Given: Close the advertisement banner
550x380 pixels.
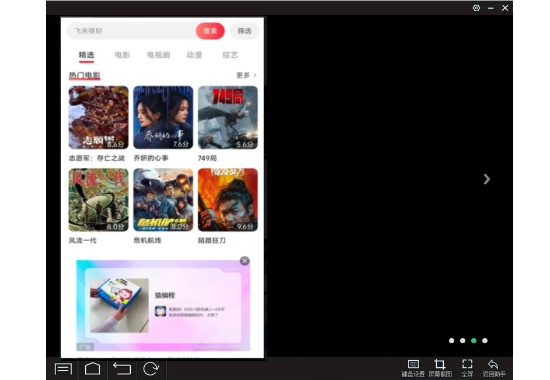Looking at the screenshot, I should [x=244, y=261].
